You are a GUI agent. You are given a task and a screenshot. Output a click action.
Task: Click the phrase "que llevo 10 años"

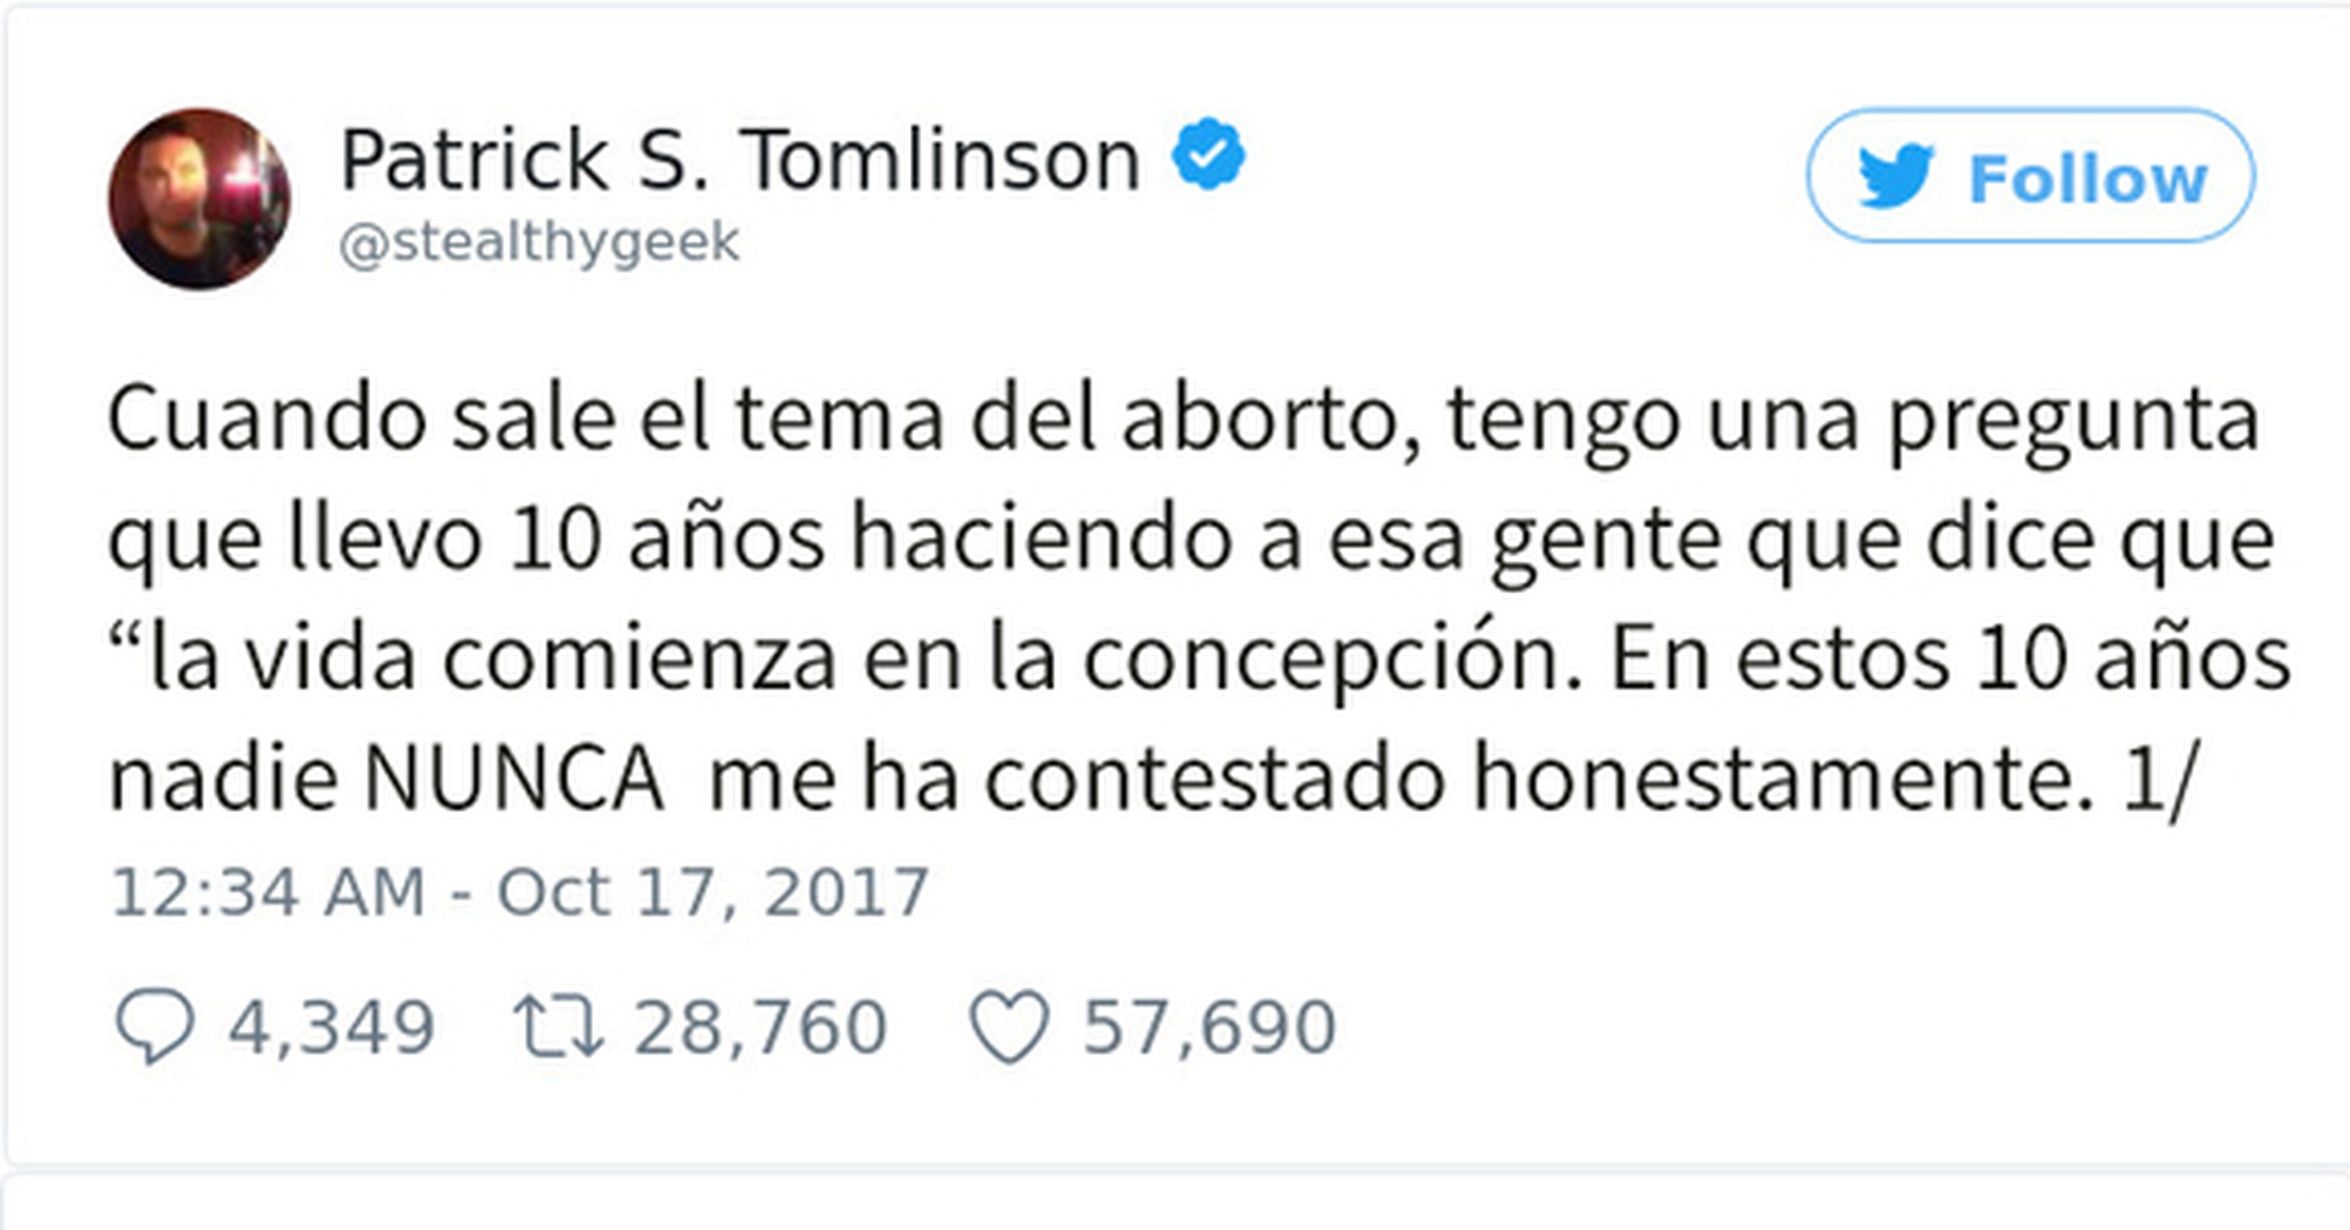(x=465, y=540)
